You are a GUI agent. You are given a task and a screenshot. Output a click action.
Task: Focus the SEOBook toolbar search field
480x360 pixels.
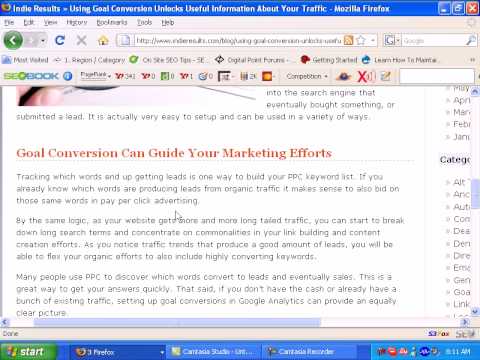[437, 76]
